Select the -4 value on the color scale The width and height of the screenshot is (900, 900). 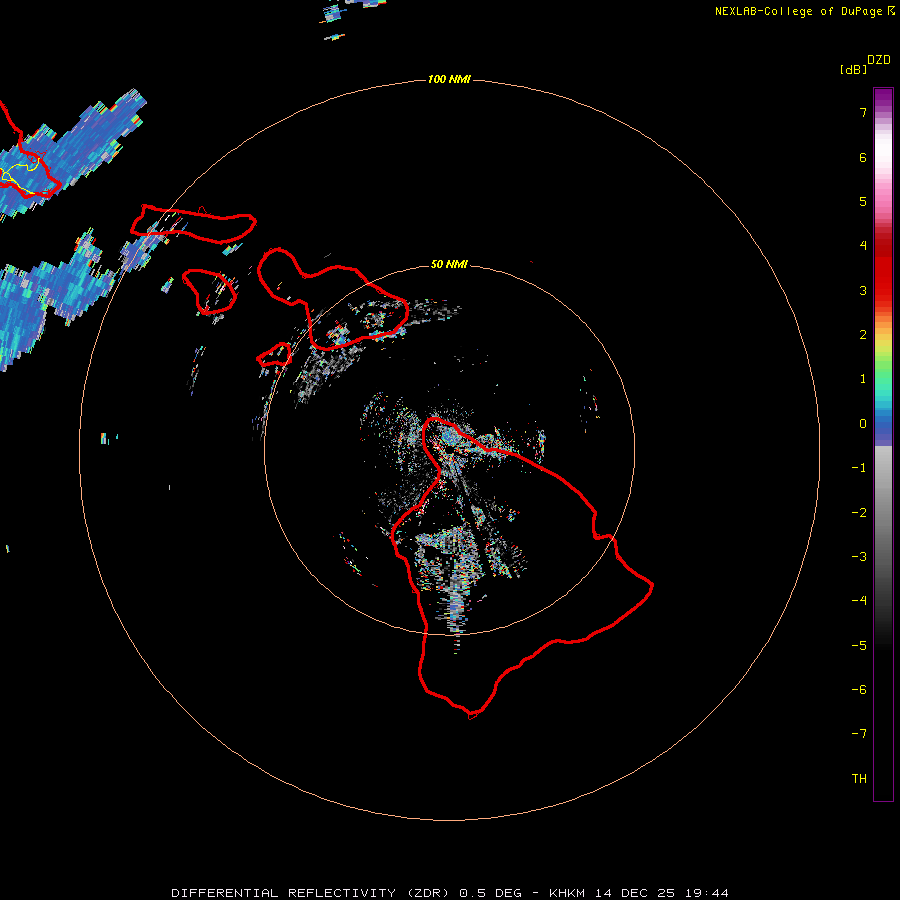tap(859, 601)
